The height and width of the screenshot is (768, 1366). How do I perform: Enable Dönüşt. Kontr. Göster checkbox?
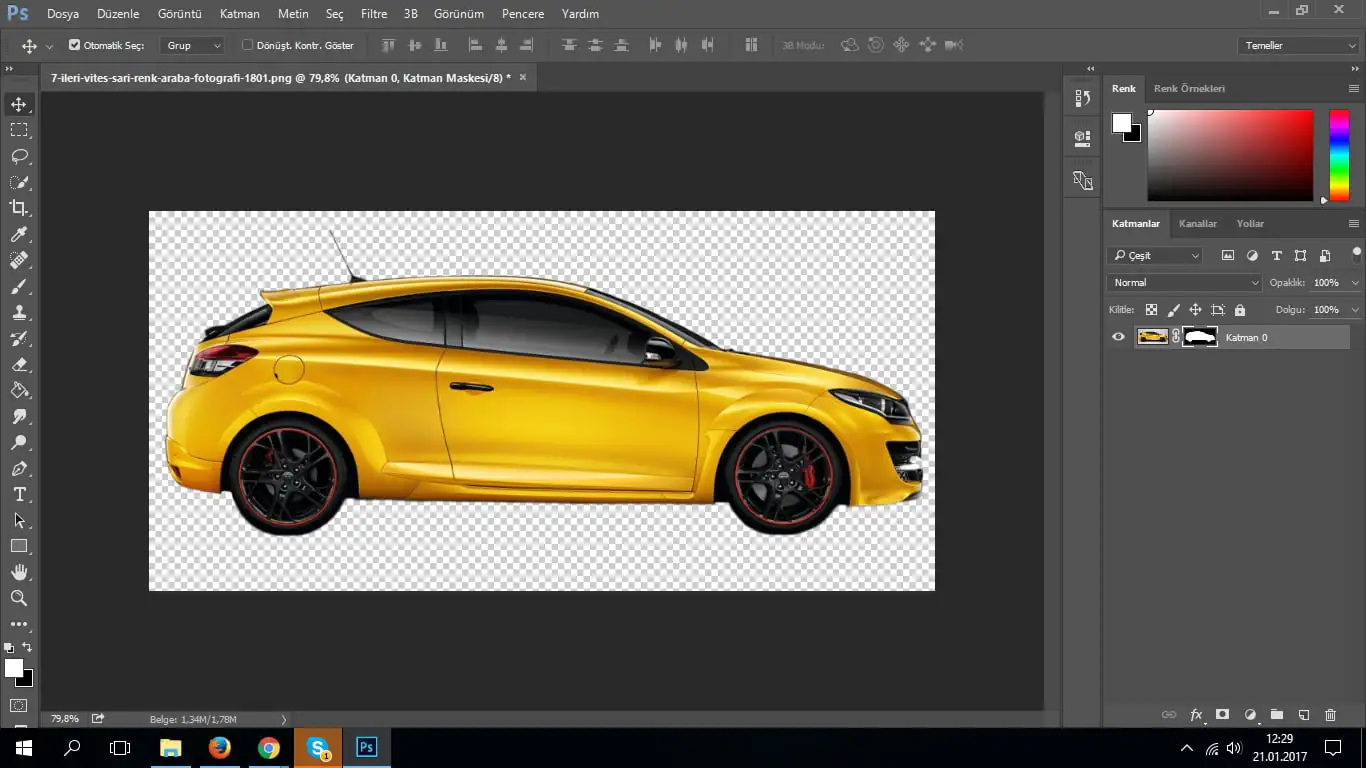(x=248, y=45)
